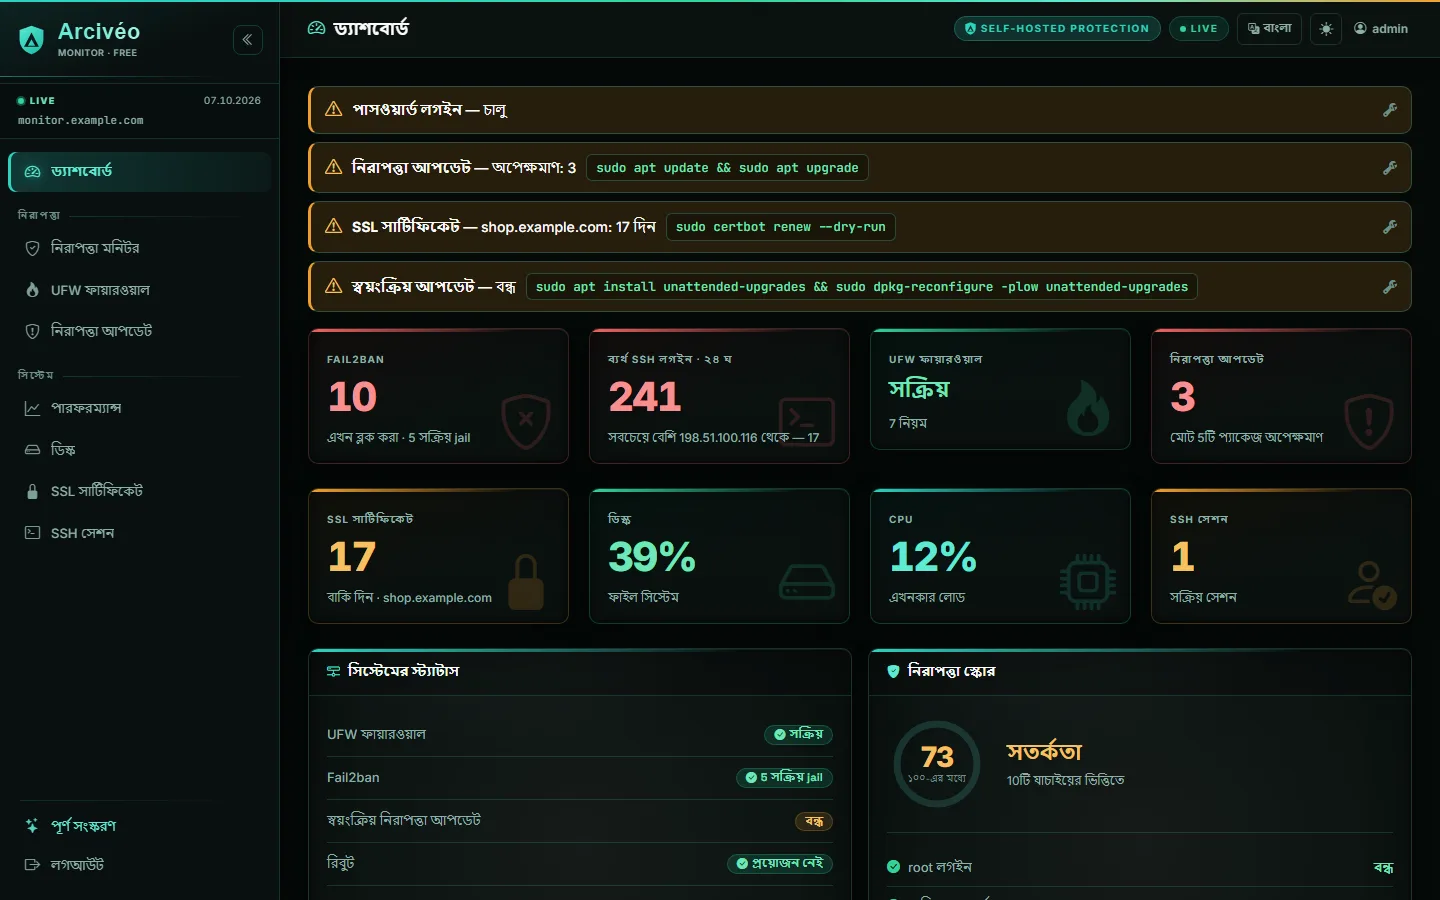
Task: Click the SSH সেশন terminal icon in sidebar
Action: (x=32, y=533)
